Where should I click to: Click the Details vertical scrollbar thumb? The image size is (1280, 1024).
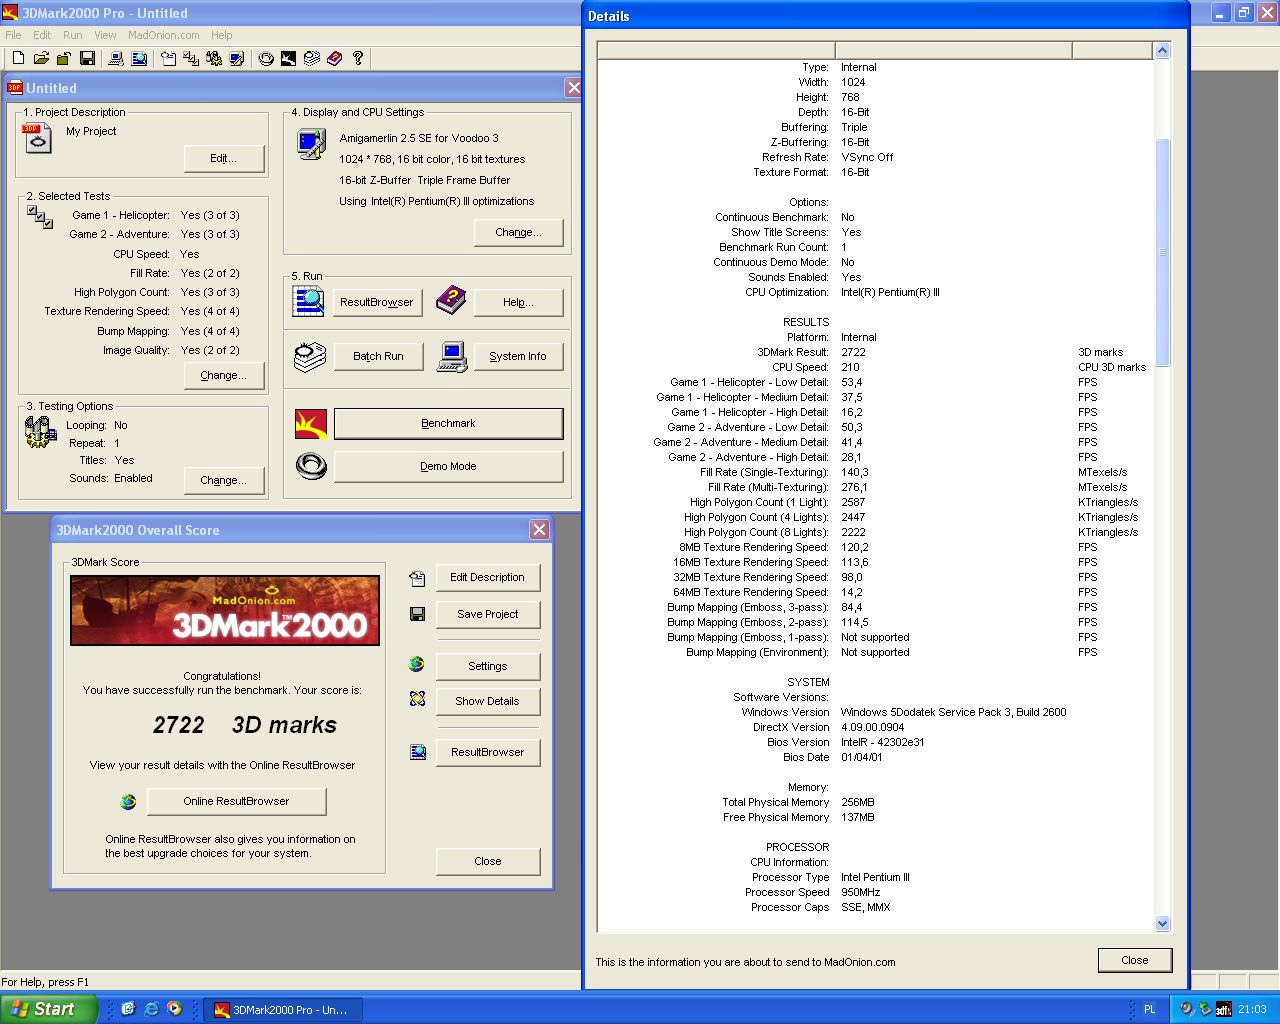click(1162, 252)
